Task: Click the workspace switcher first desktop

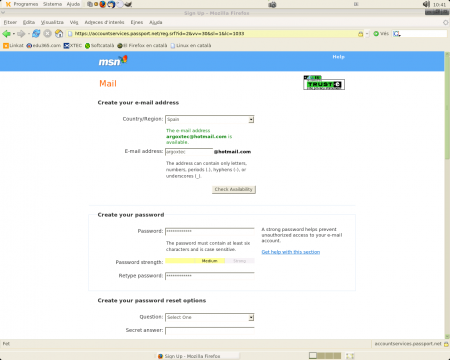Action: tap(313, 356)
